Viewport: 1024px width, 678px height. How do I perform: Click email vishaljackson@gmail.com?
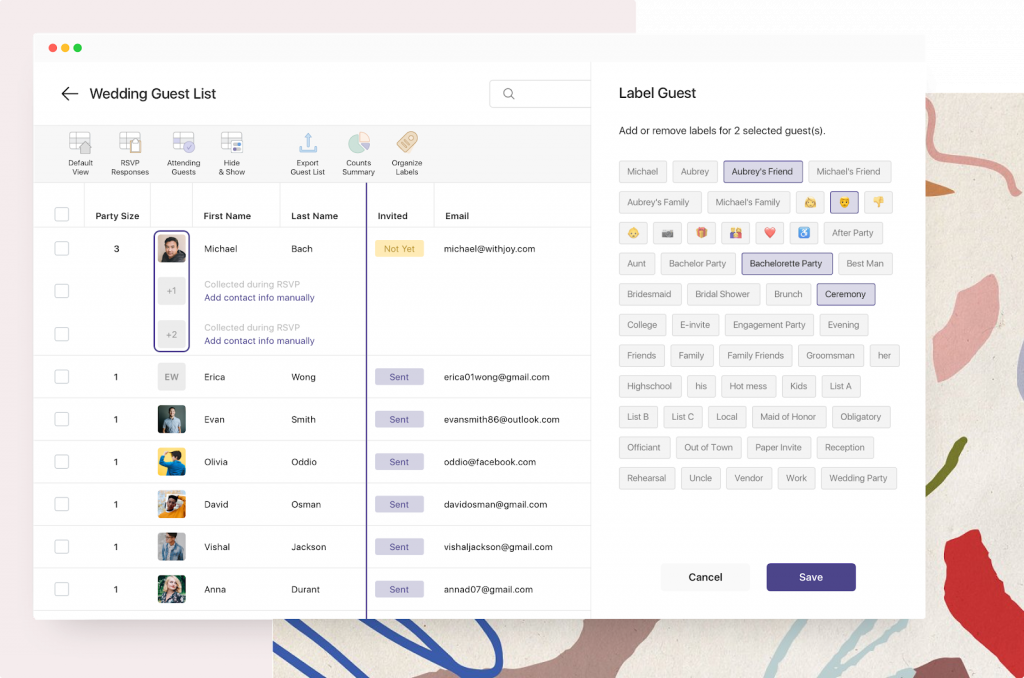pyautogui.click(x=498, y=547)
